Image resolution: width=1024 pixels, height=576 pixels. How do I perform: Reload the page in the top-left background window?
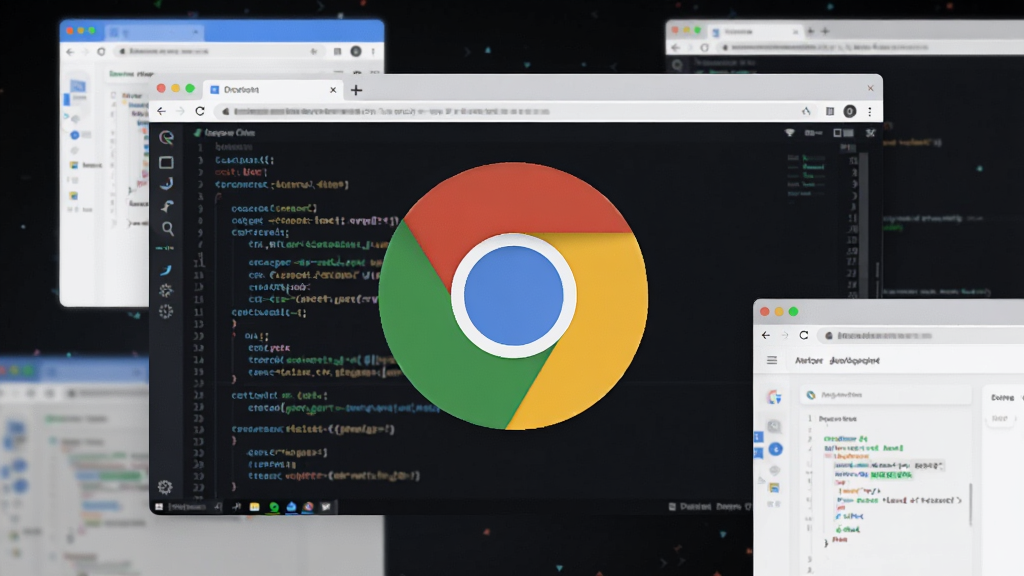click(x=101, y=52)
